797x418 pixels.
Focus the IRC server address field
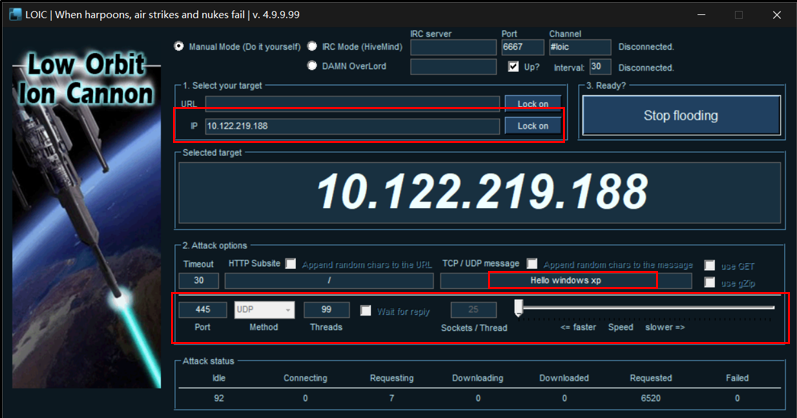[453, 47]
